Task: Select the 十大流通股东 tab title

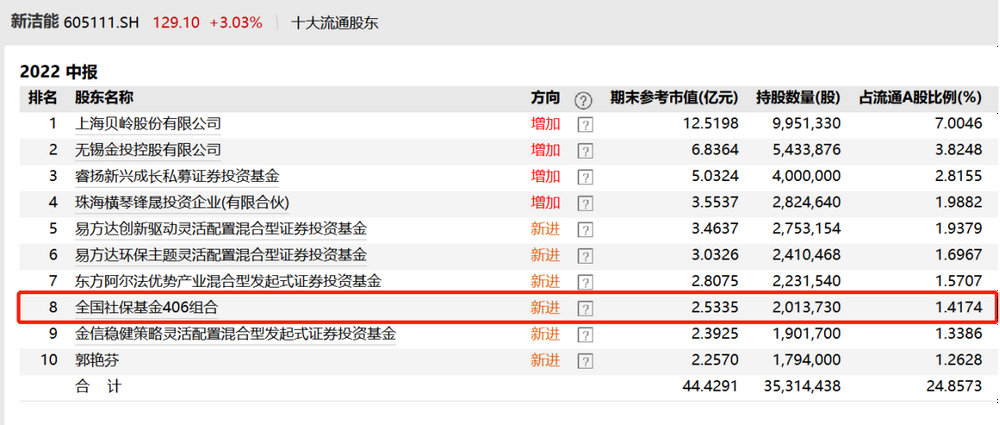Action: [x=335, y=23]
